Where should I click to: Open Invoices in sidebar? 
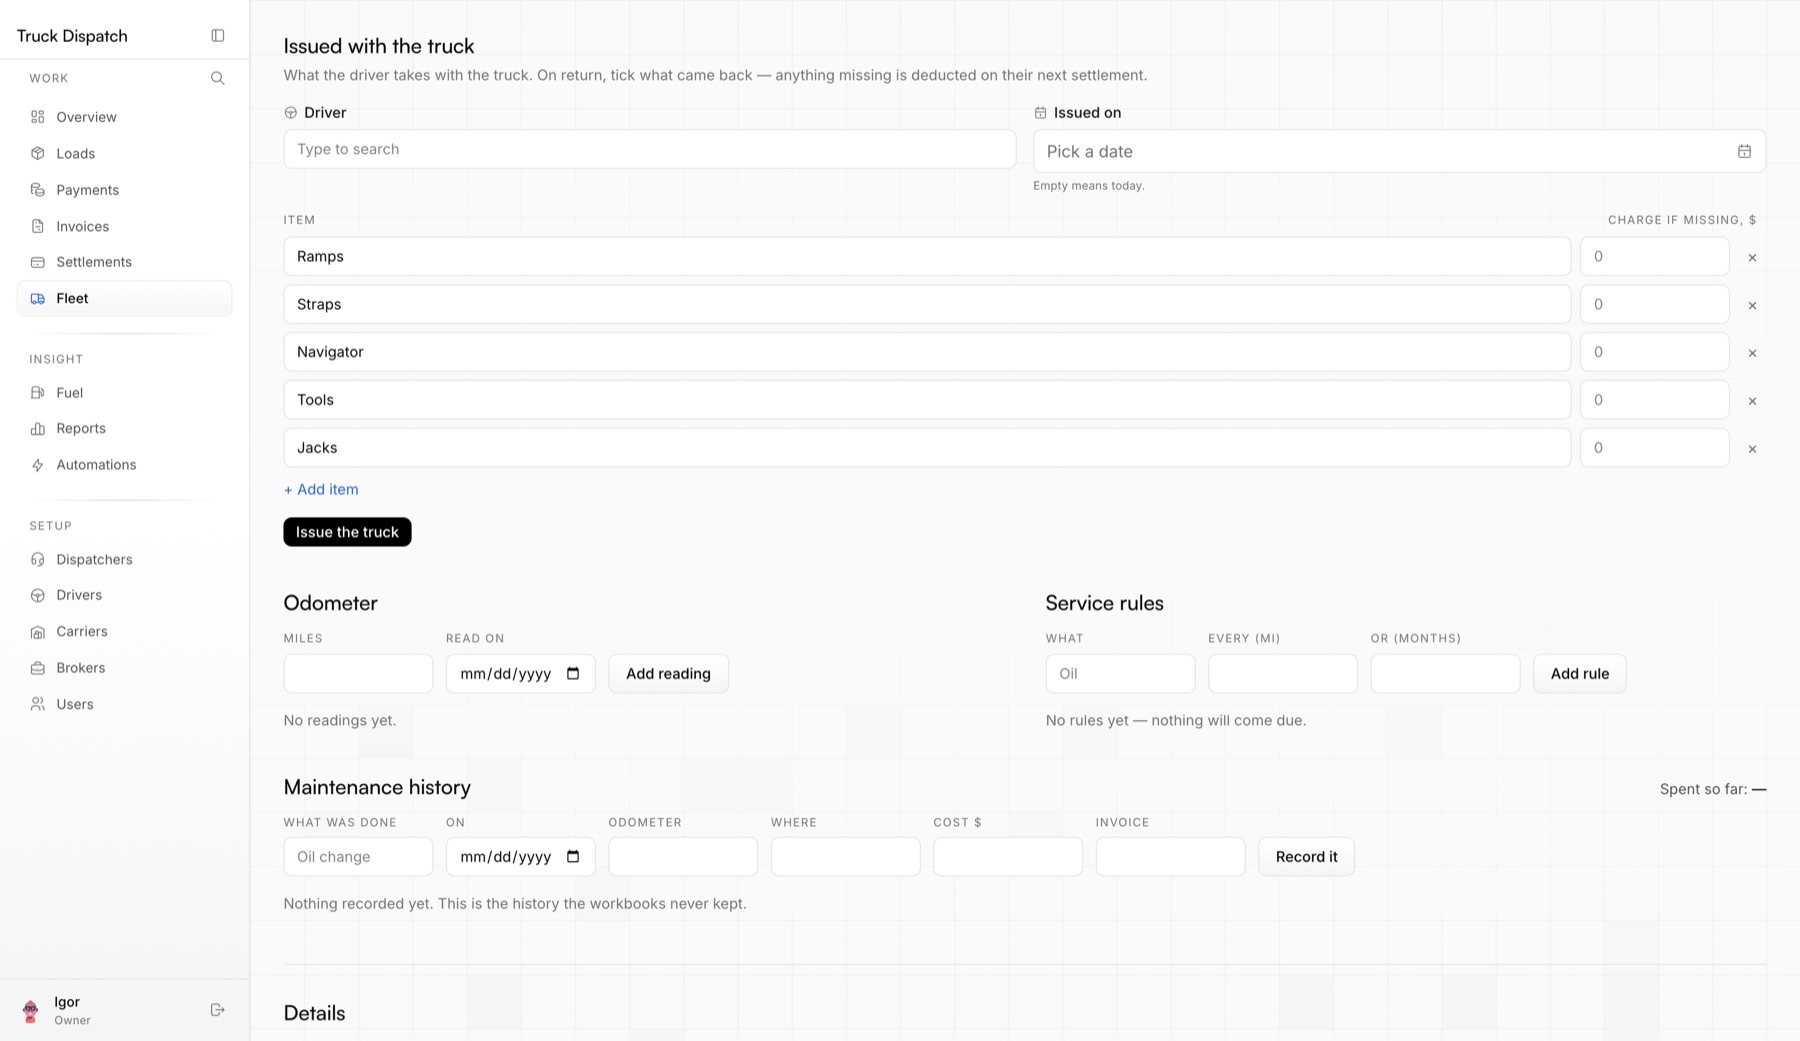click(124, 226)
